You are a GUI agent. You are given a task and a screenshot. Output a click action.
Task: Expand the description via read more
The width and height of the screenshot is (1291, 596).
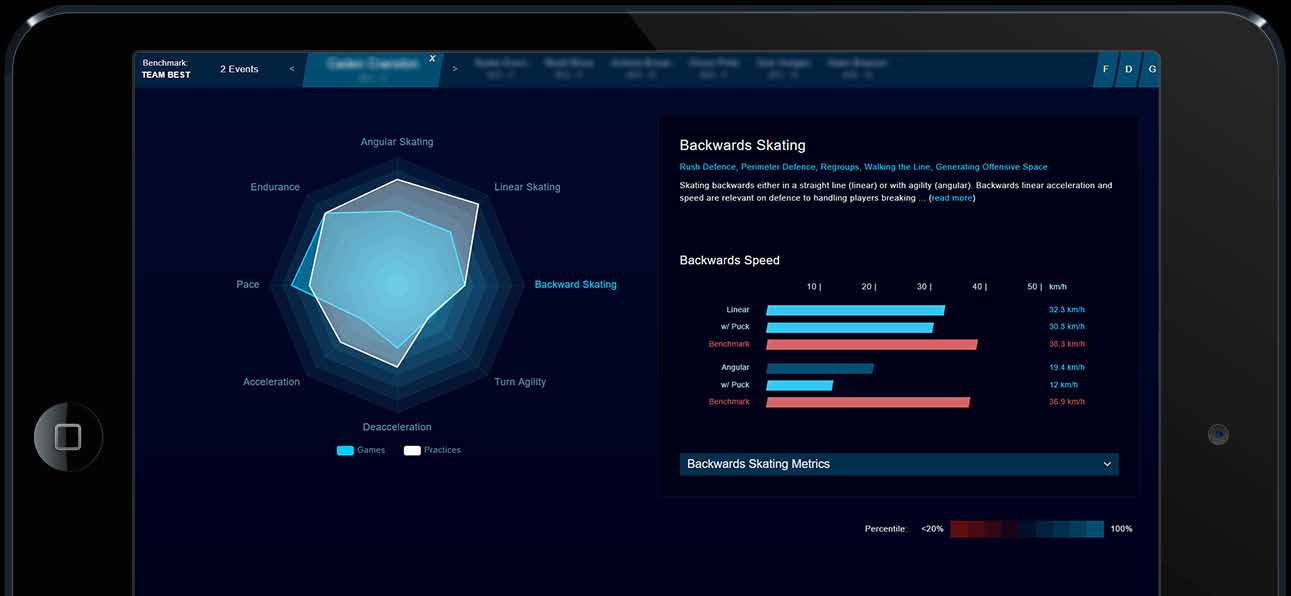[951, 197]
